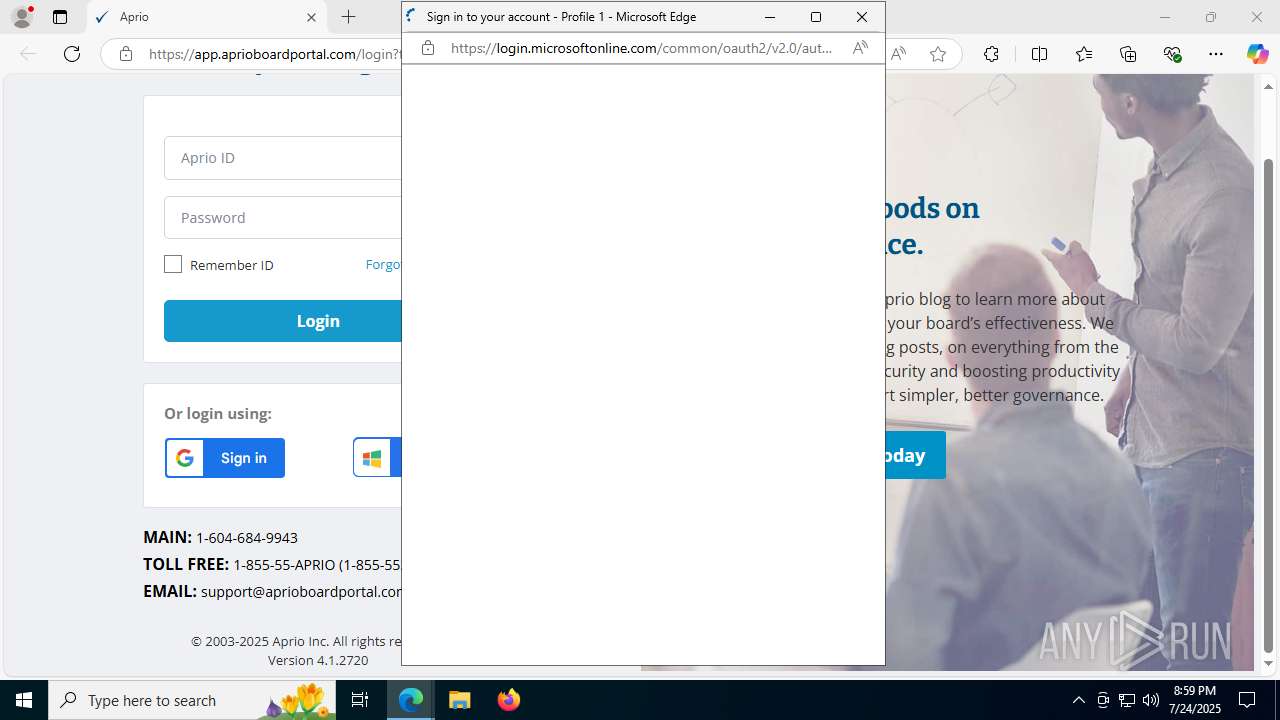Check the Remember ID checkbox

click(x=173, y=264)
